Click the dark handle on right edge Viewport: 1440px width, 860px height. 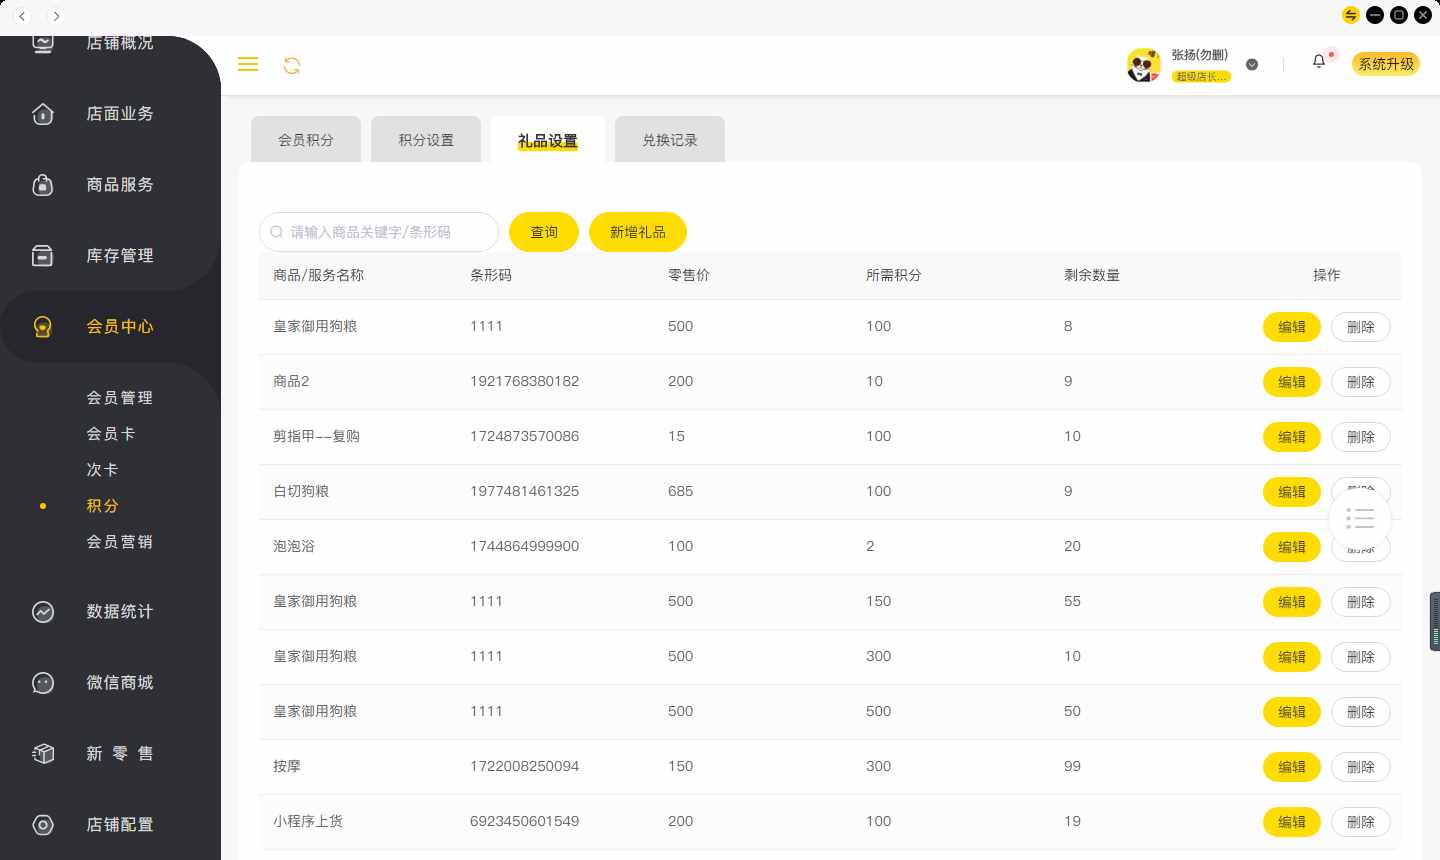1435,621
